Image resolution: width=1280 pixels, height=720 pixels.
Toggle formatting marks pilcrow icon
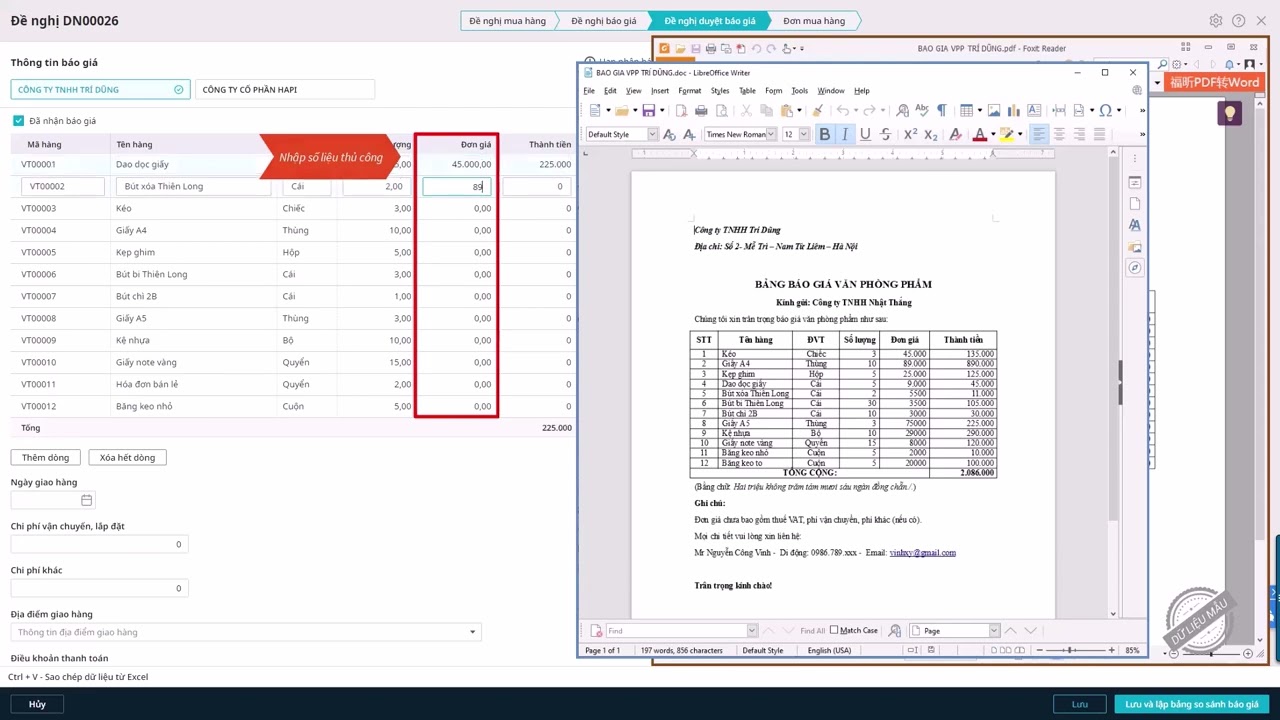(941, 110)
